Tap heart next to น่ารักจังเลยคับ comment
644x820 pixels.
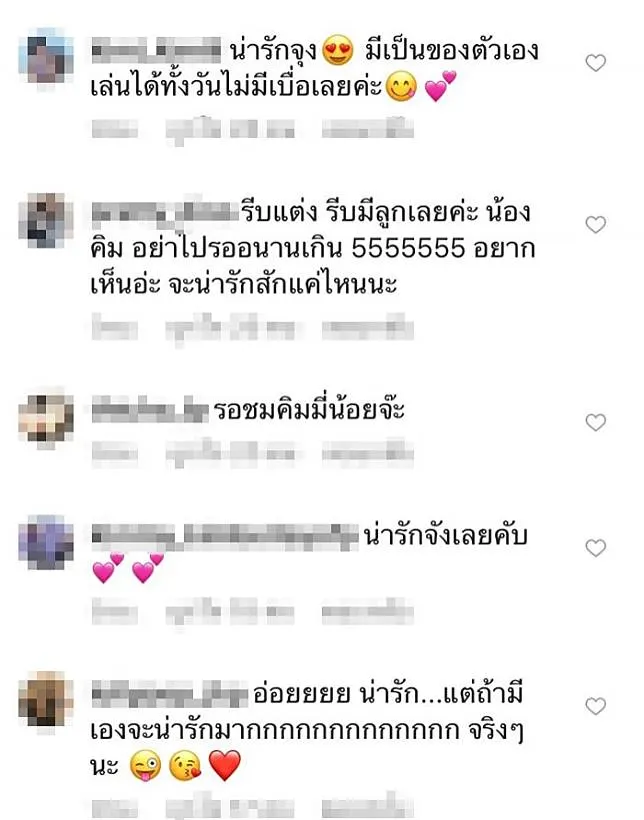(x=595, y=548)
